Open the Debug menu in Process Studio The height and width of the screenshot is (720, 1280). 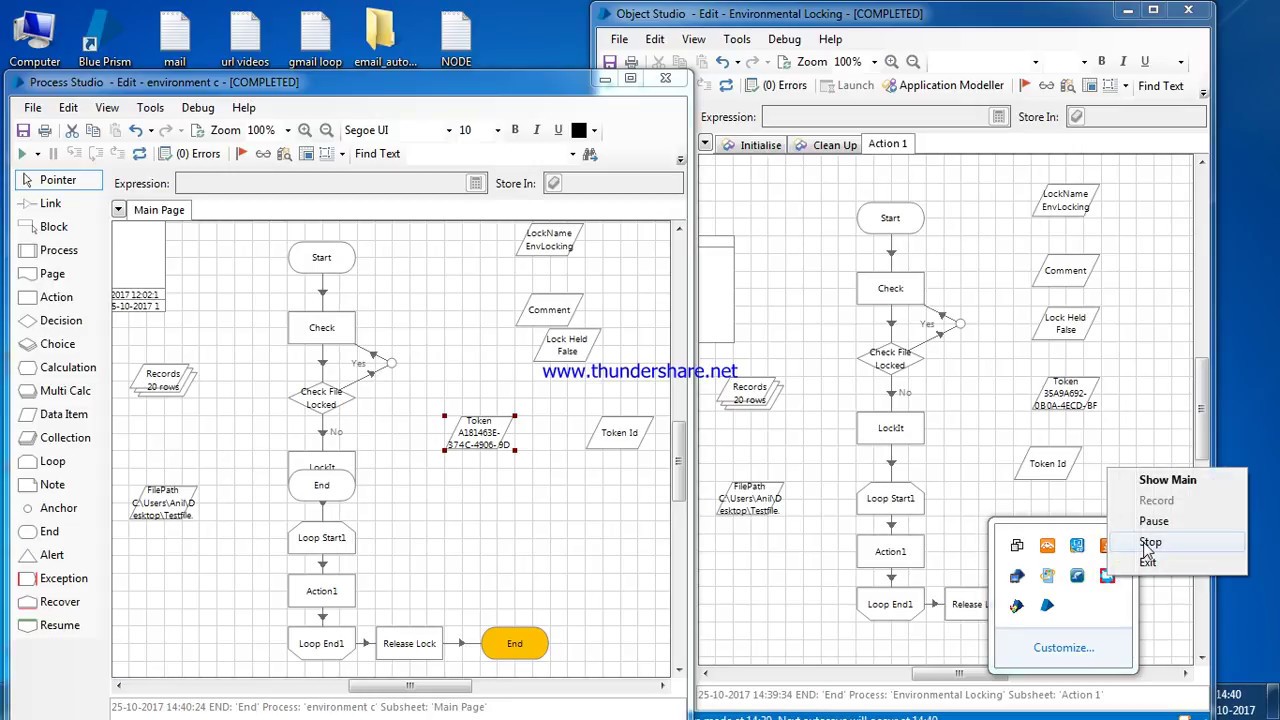tap(198, 108)
